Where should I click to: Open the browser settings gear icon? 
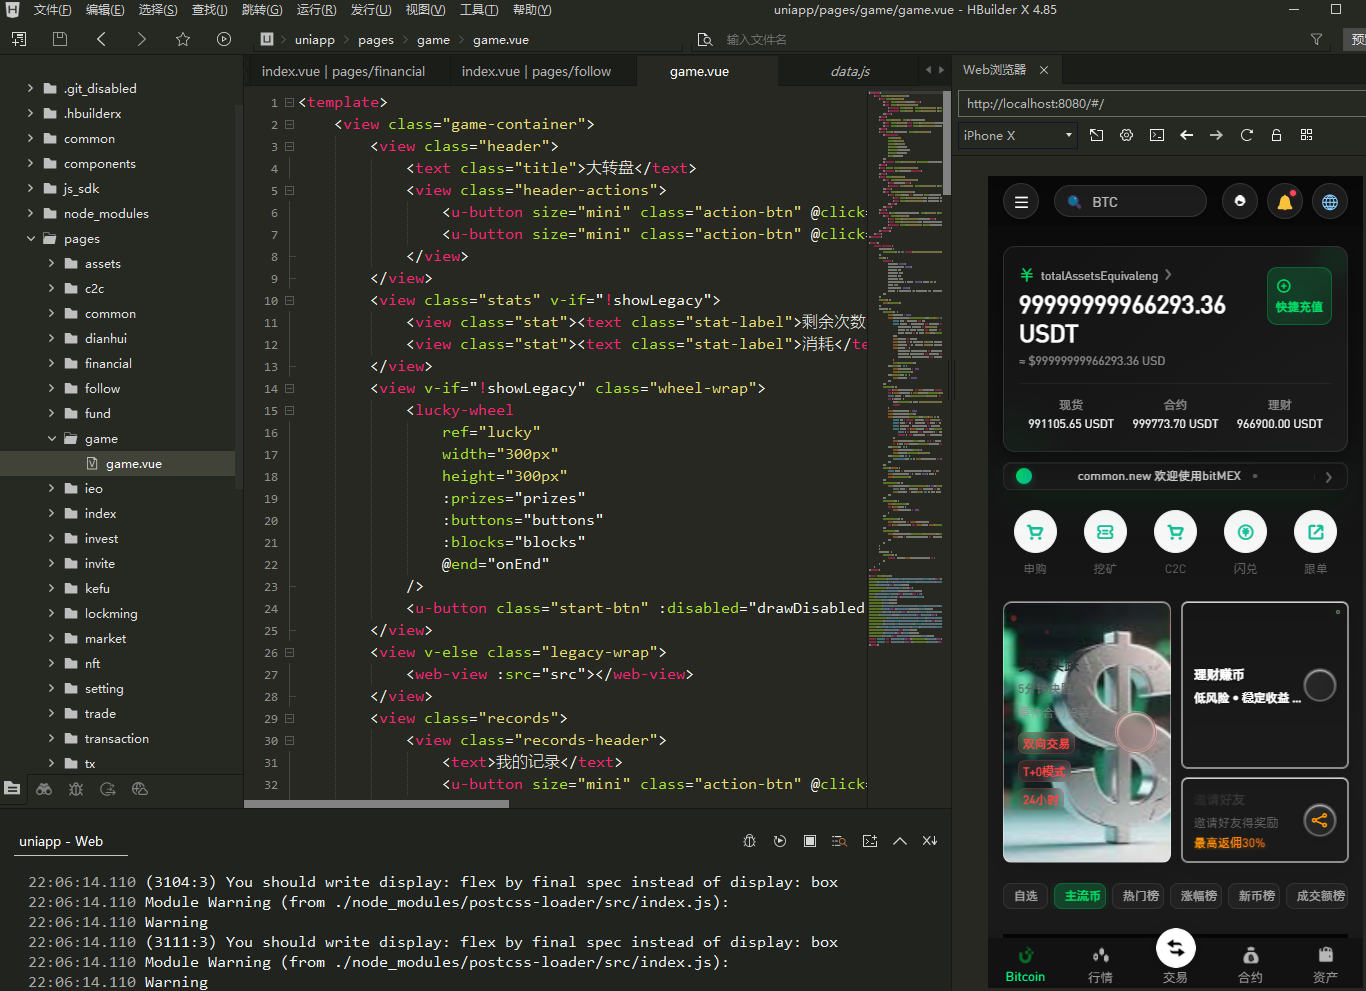pos(1126,135)
